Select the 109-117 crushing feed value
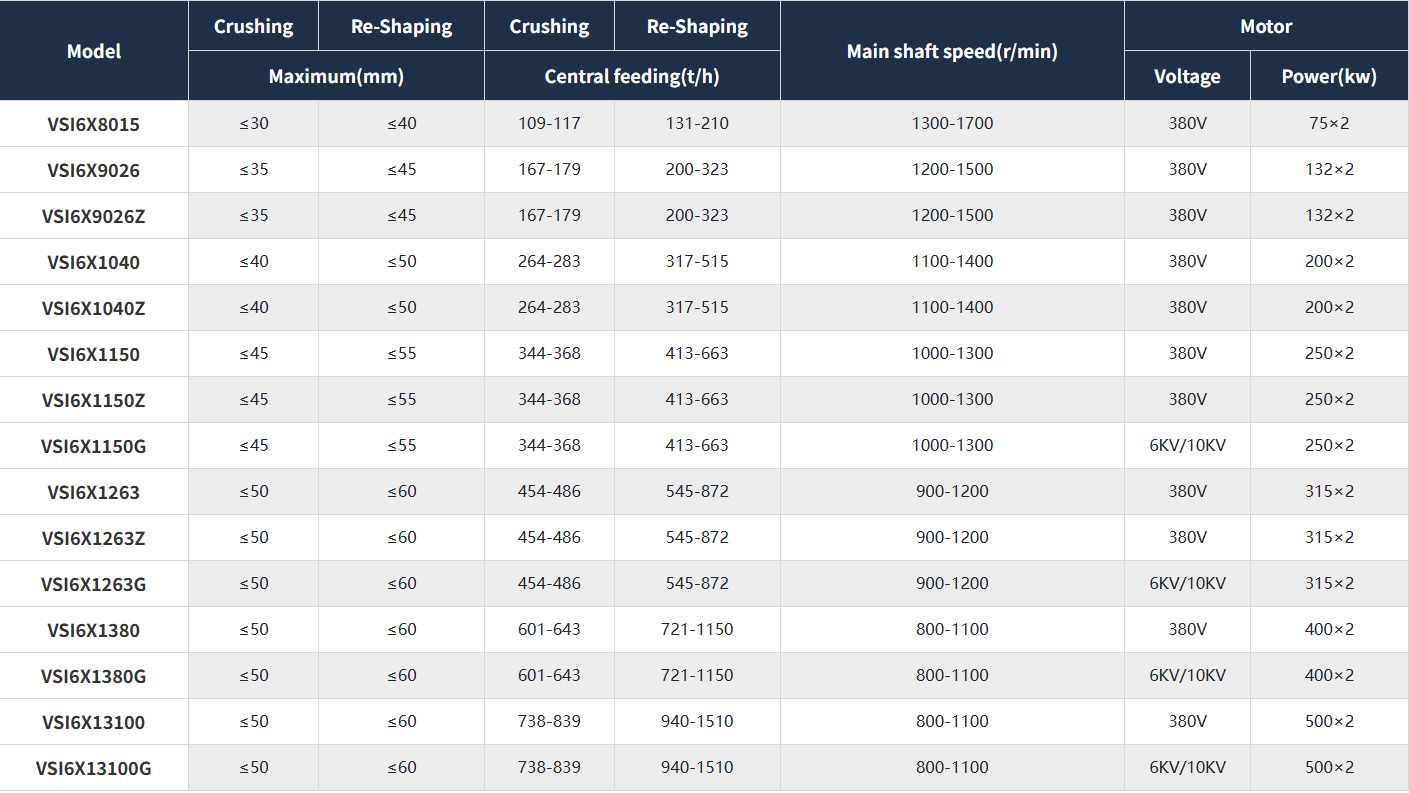Viewport: 1409px width, 793px height. (x=549, y=124)
